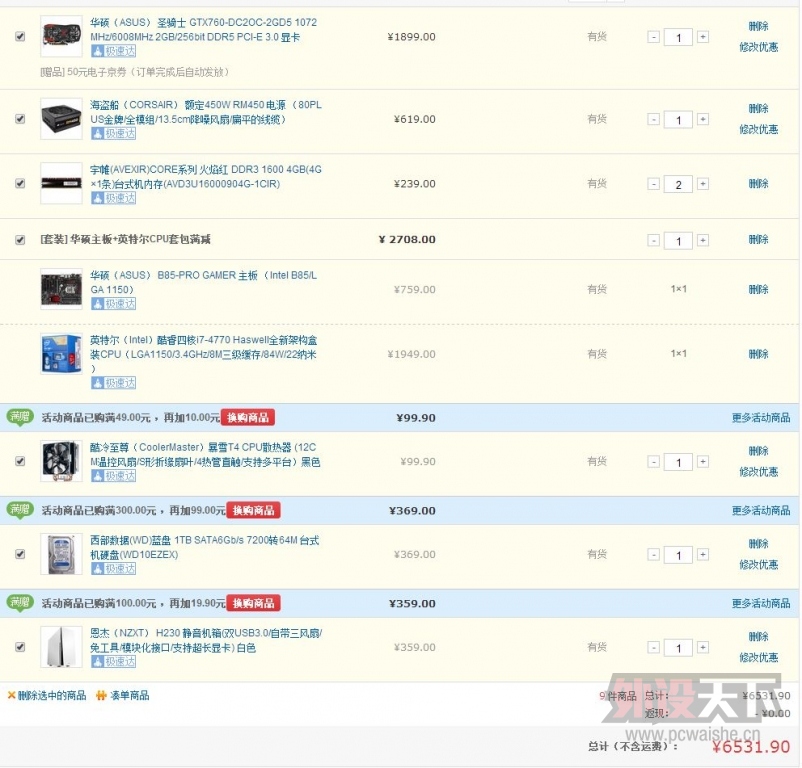The height and width of the screenshot is (768, 802).
Task: Increase quantity of ASUS GTX760 graphics card
Action: (x=703, y=37)
